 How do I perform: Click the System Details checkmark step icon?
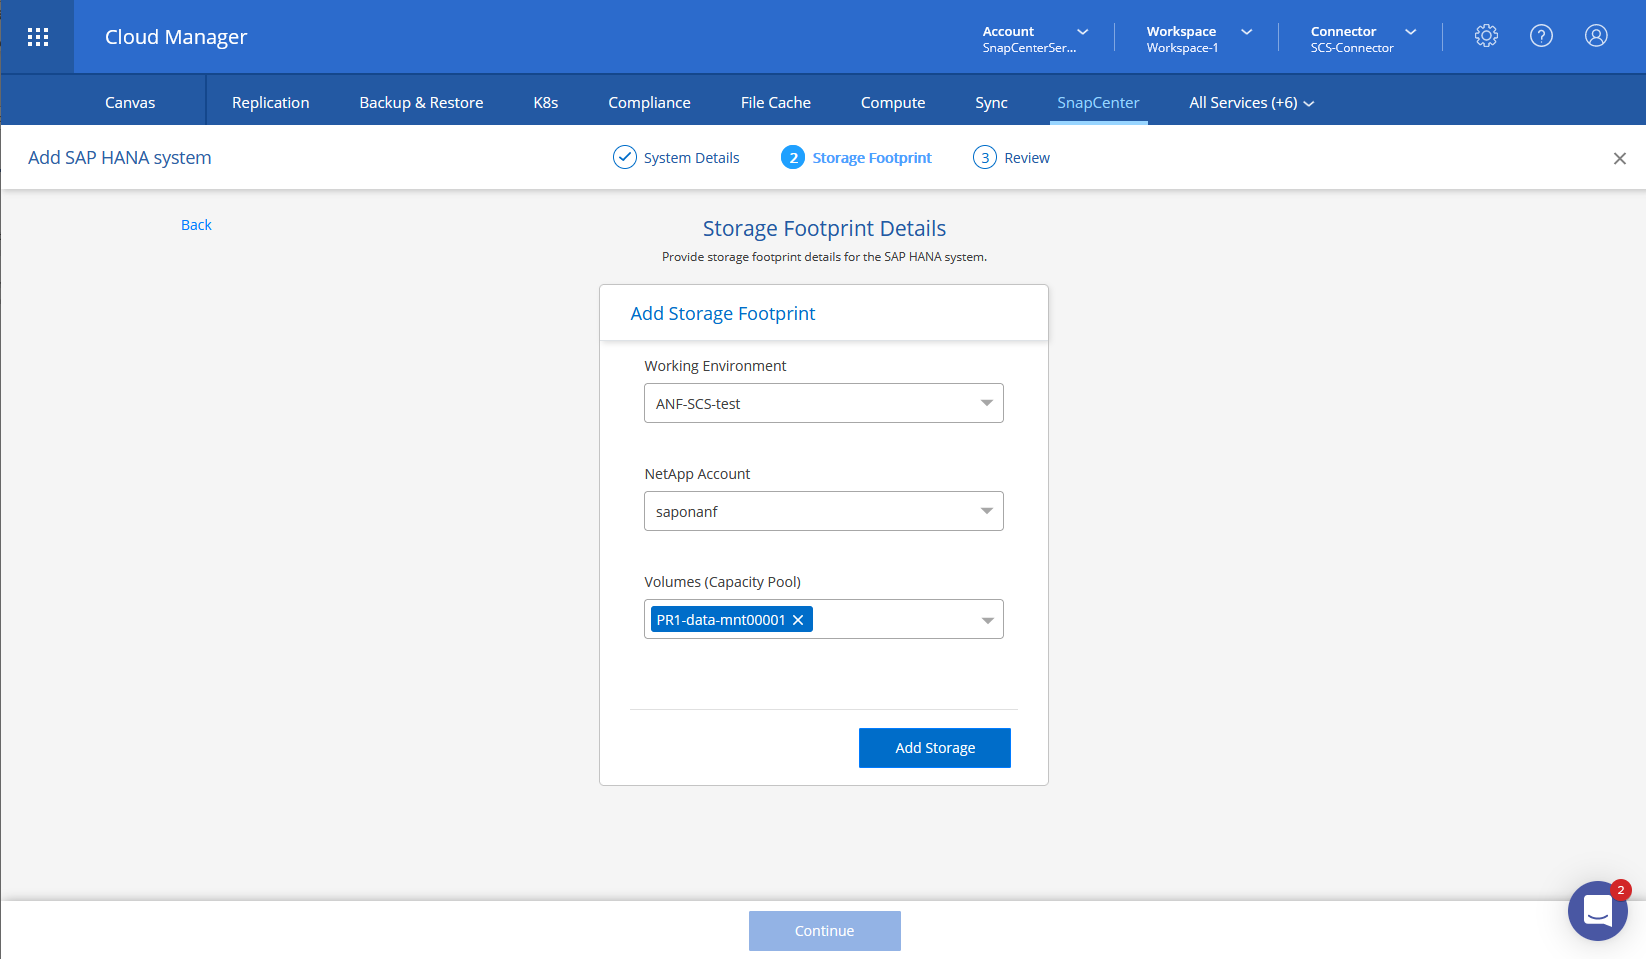tap(625, 157)
